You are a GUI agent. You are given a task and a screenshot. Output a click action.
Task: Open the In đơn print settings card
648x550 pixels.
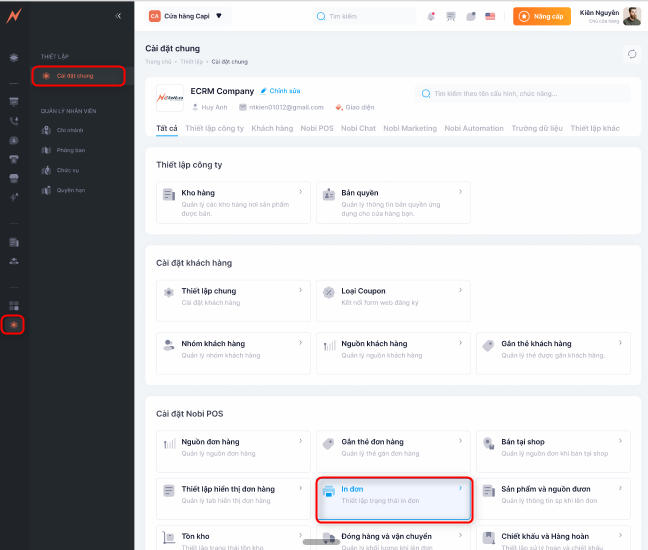pos(391,498)
